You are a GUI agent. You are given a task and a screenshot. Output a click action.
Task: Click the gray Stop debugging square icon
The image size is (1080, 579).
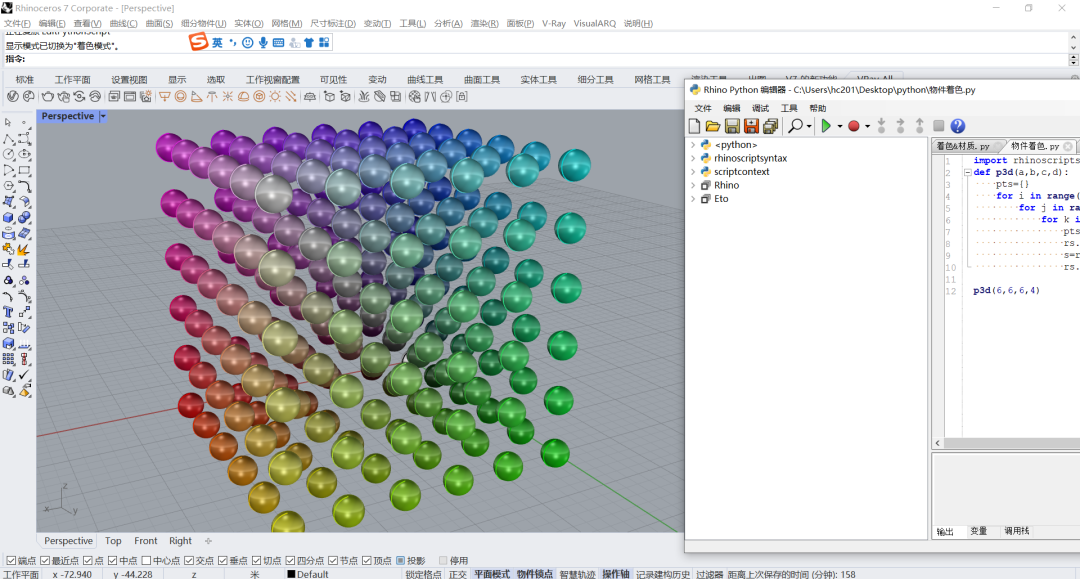pos(938,125)
